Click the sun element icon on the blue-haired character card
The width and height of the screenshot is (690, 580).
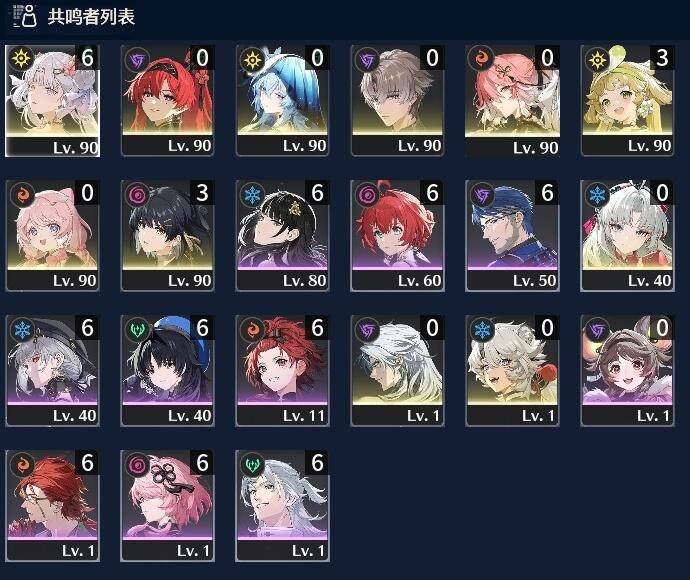252,59
